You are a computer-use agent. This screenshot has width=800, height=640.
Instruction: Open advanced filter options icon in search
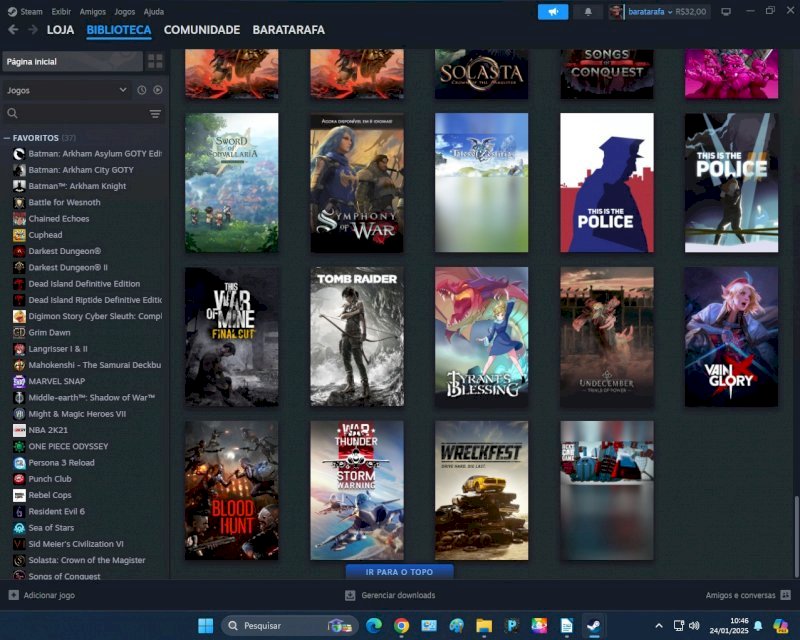pyautogui.click(x=155, y=113)
